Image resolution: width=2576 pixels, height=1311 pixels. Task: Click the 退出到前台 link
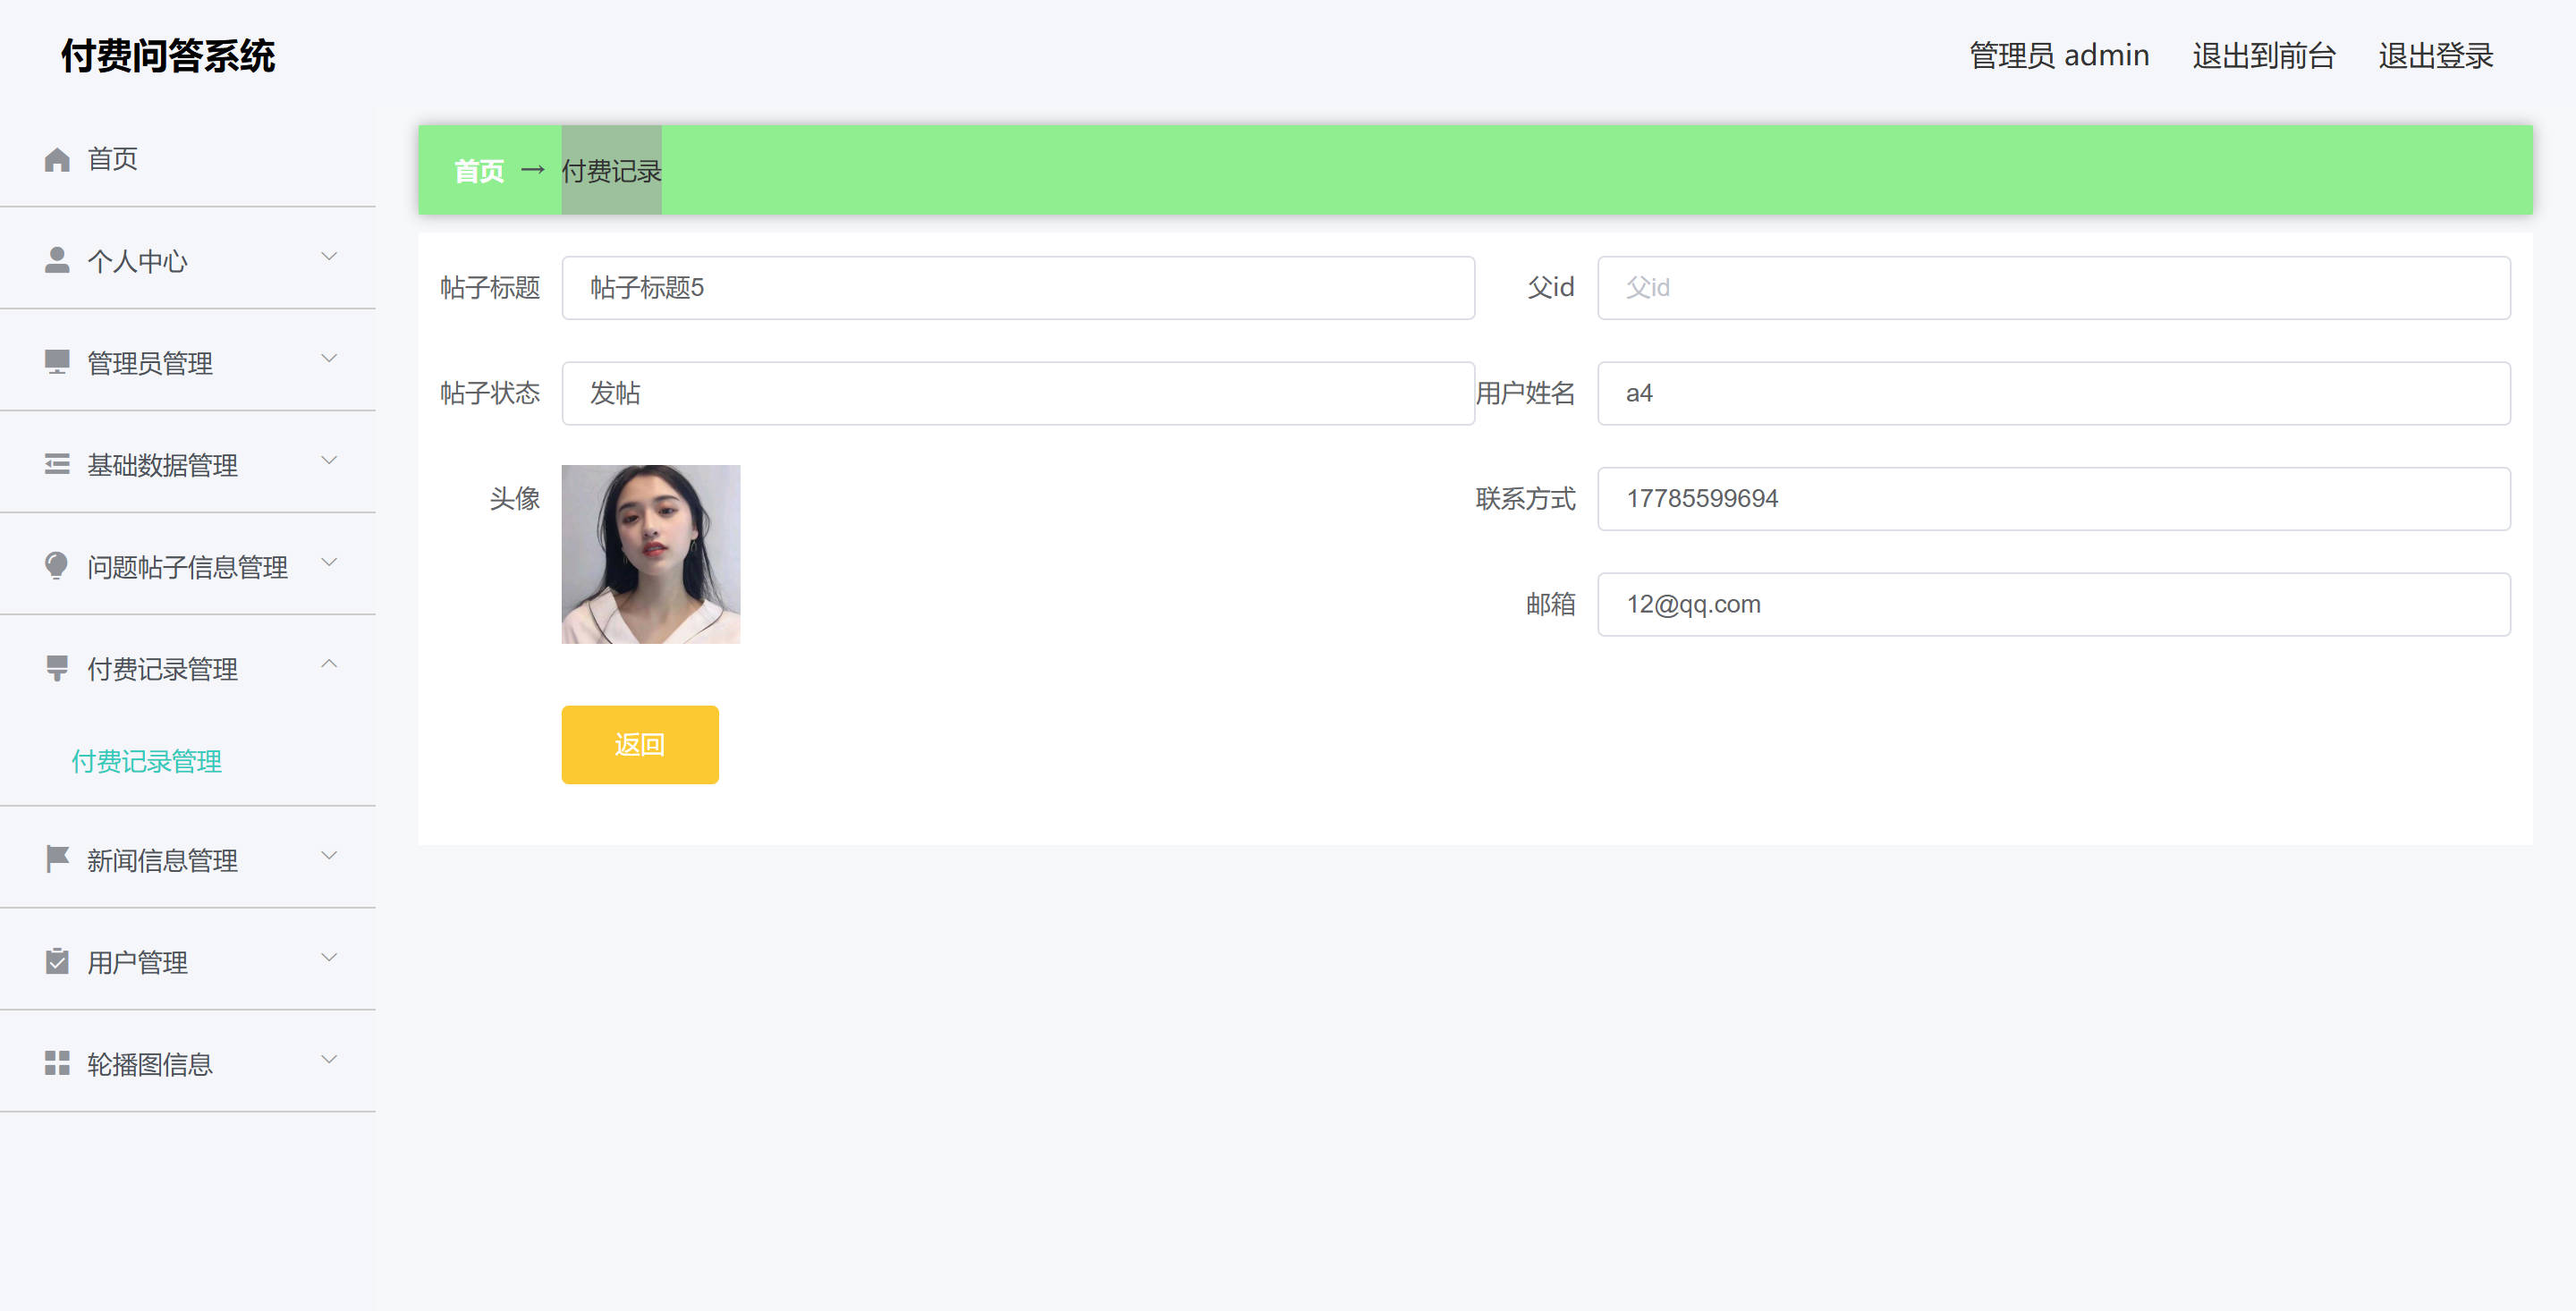coord(2263,56)
